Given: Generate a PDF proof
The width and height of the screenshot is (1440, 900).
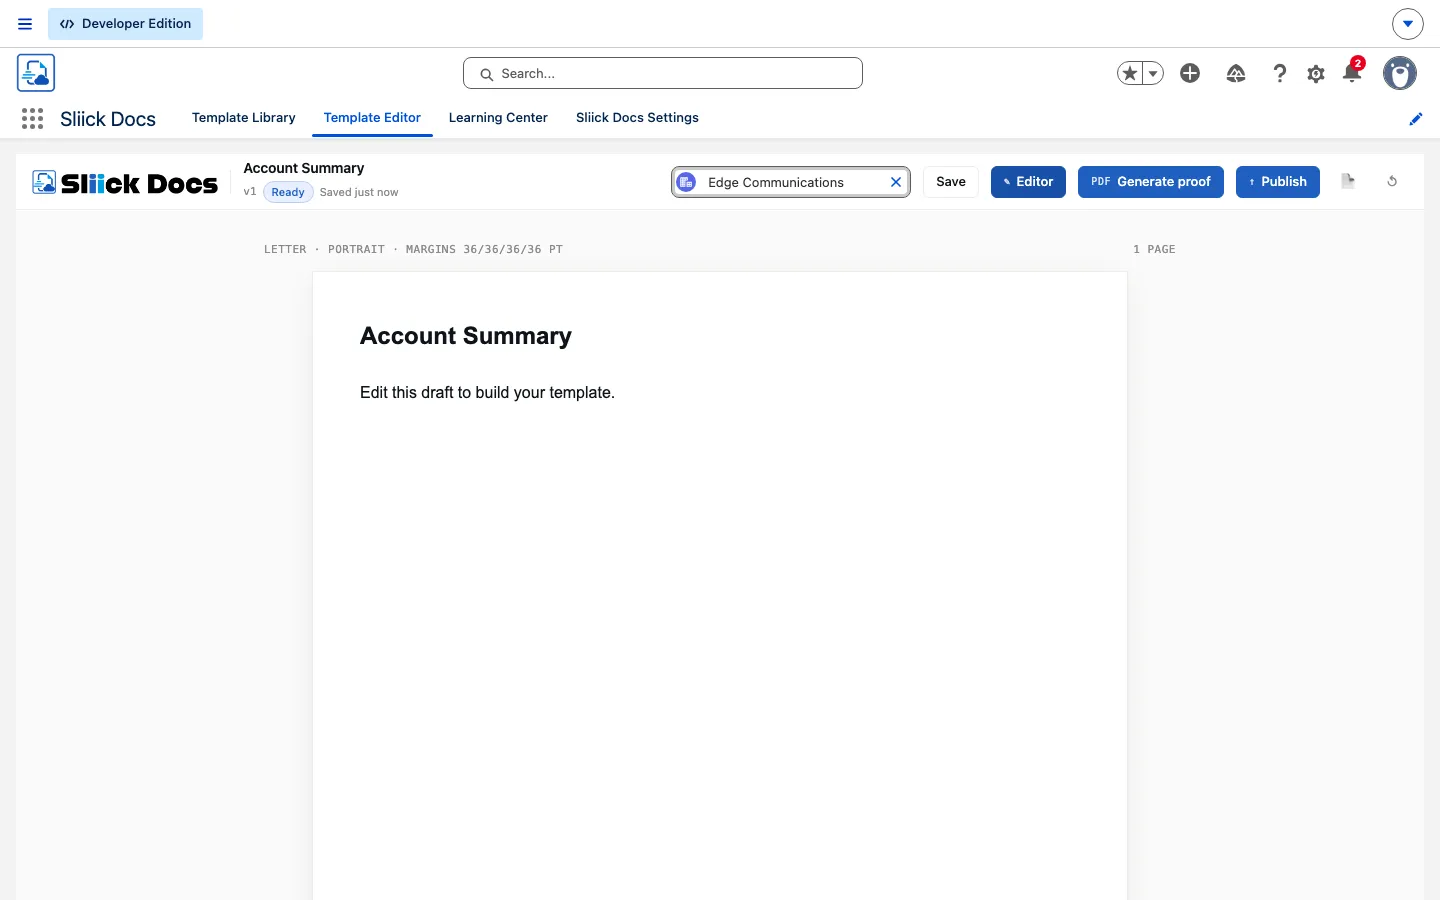Looking at the screenshot, I should (x=1151, y=182).
